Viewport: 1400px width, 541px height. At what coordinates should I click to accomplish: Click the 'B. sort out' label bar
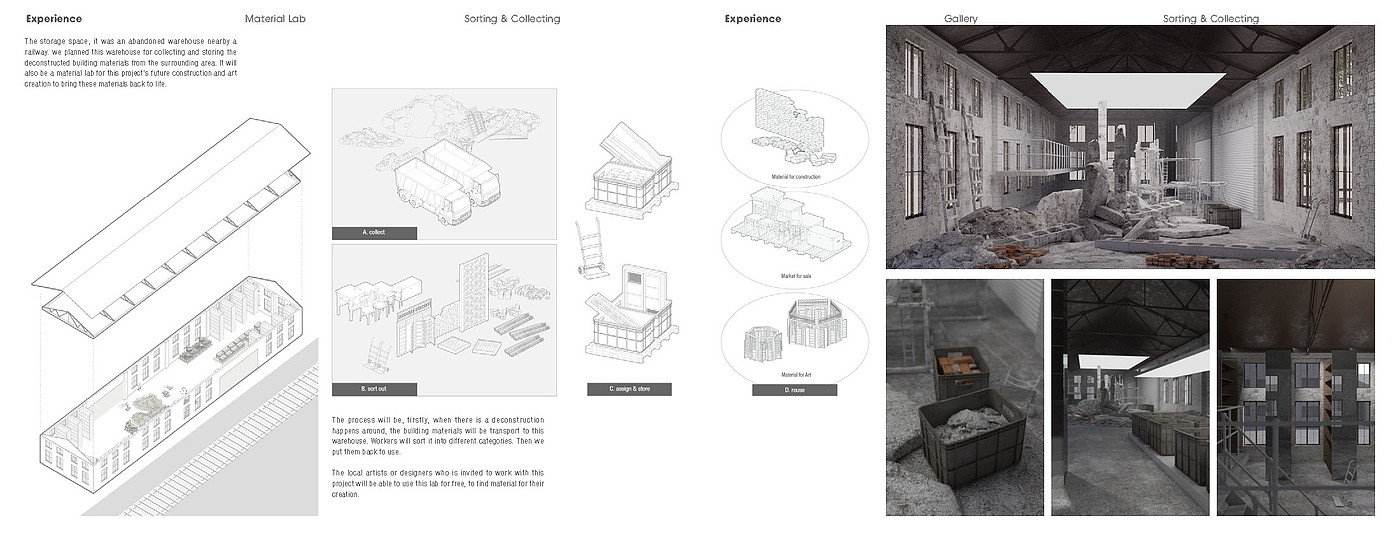click(x=374, y=389)
